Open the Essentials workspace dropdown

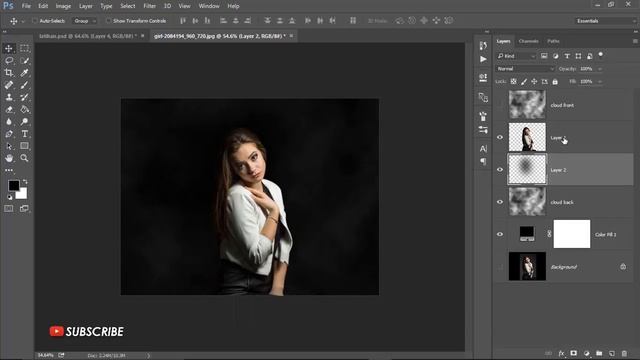606,21
